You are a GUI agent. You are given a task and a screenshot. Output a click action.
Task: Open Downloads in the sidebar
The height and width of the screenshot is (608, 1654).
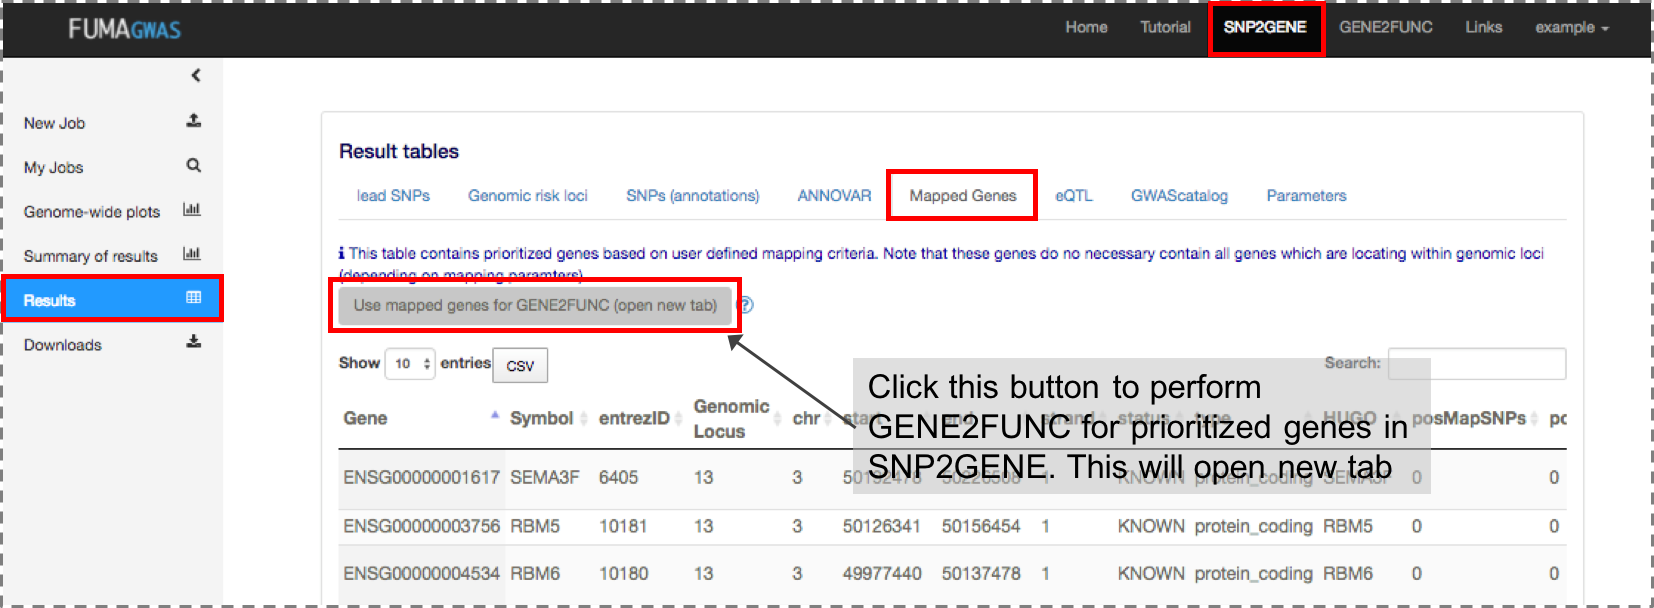(63, 345)
